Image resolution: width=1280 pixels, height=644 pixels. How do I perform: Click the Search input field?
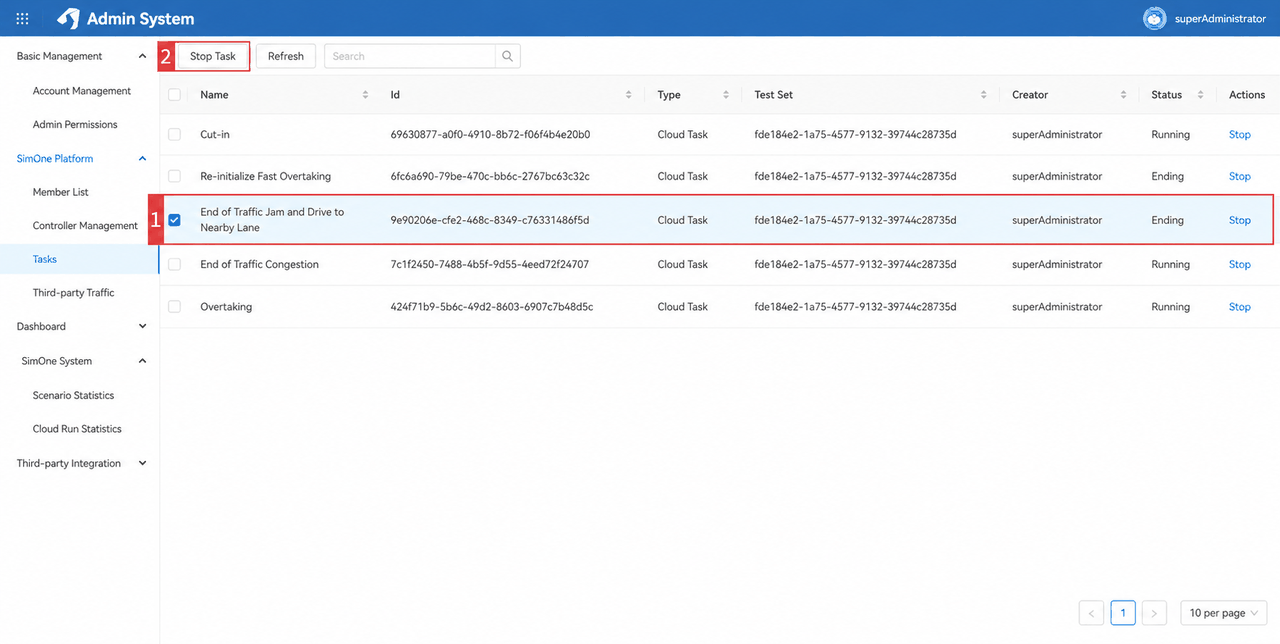[x=410, y=56]
